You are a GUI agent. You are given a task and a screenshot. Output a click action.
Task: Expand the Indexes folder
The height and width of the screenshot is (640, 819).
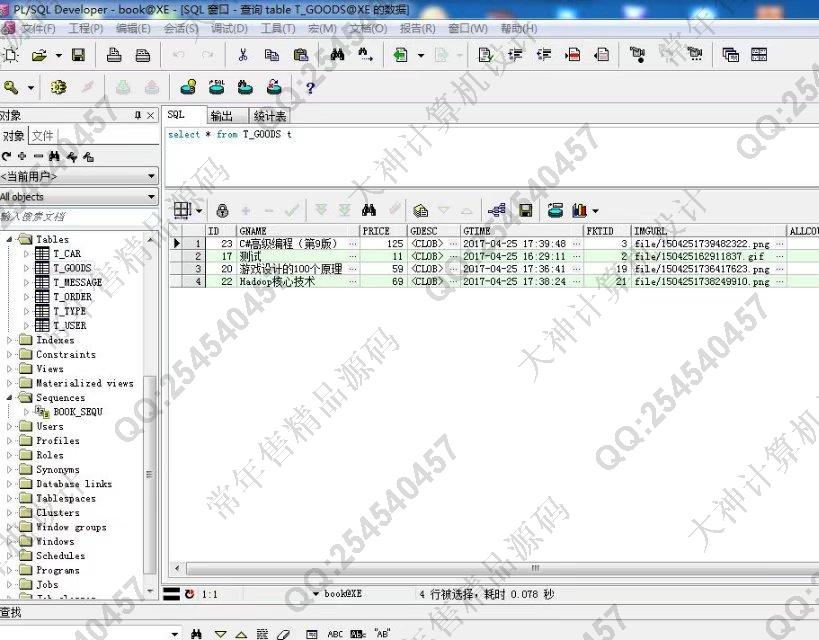[x=9, y=340]
